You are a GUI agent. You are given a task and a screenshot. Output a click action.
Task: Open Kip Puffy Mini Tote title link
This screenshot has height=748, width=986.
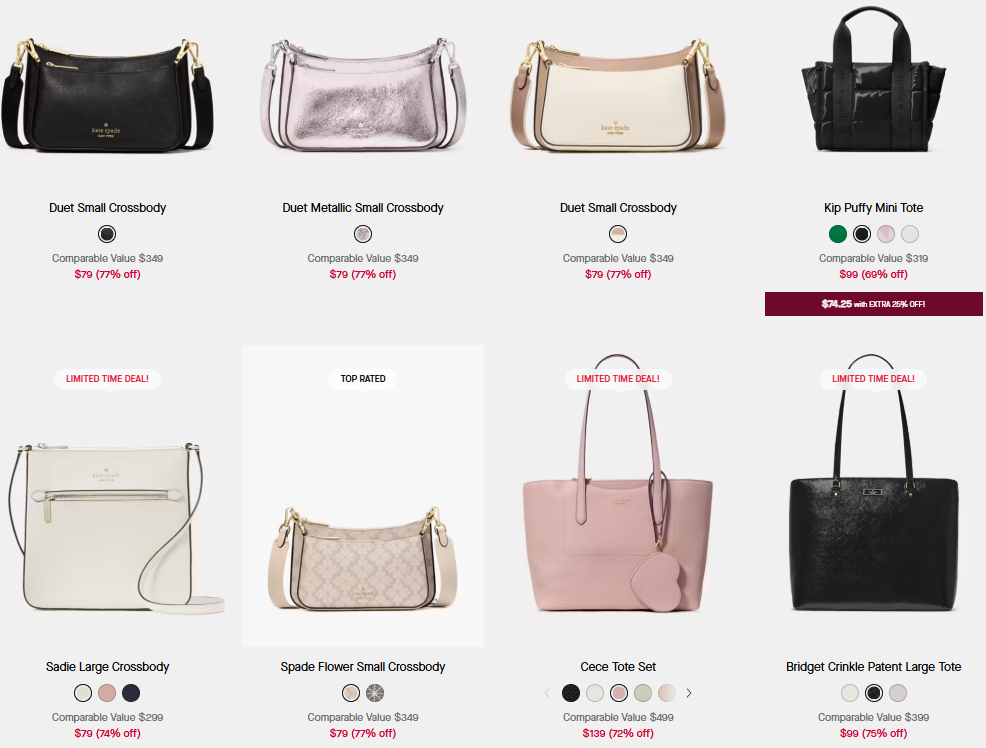pos(873,208)
